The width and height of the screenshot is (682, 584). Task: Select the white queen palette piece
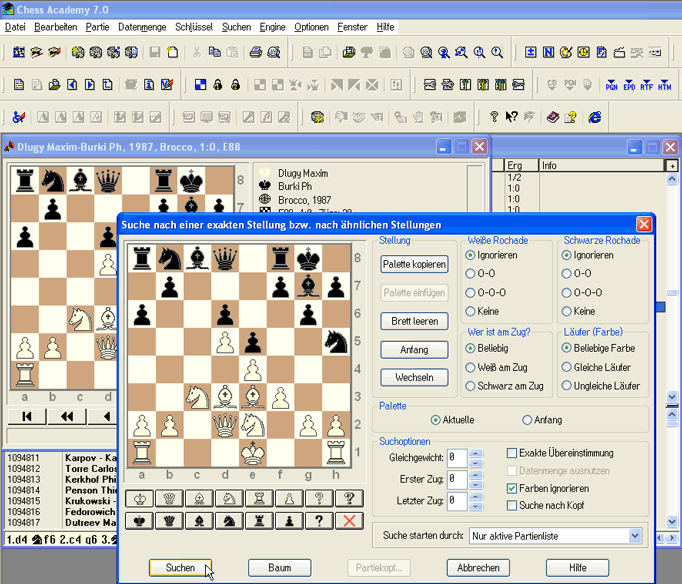[x=170, y=499]
